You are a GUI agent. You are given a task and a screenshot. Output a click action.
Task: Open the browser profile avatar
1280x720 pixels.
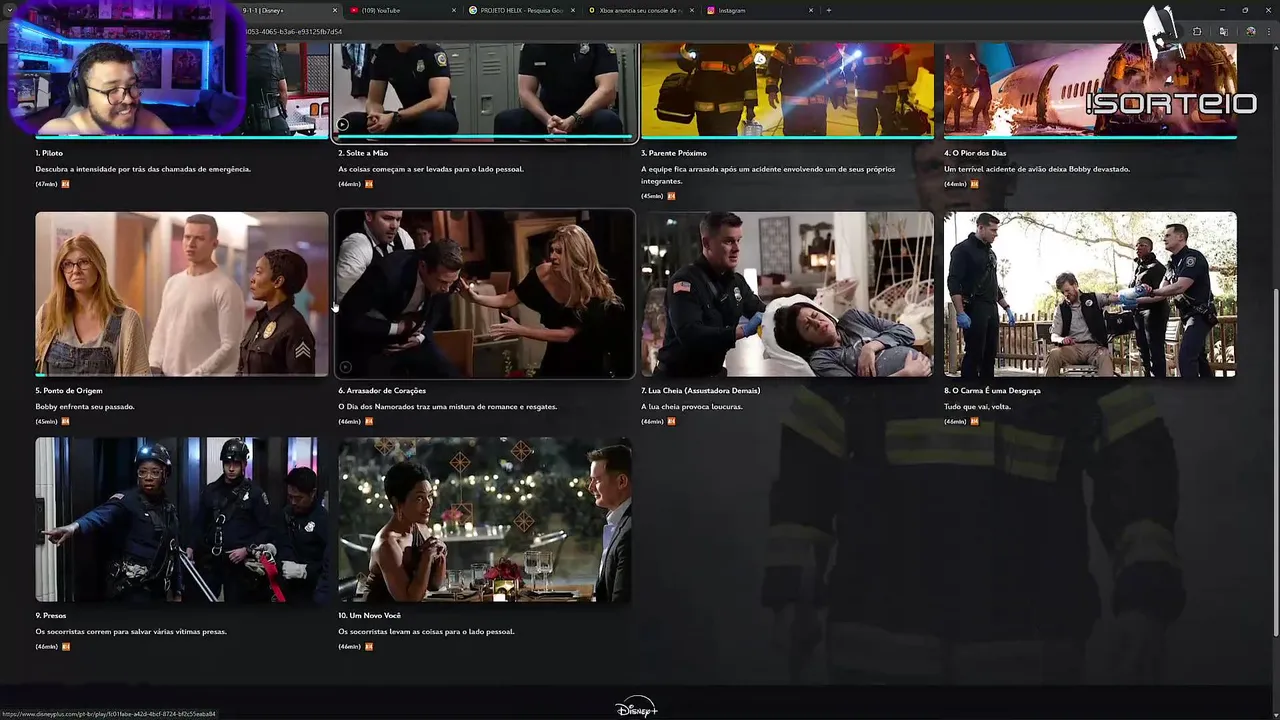[1250, 31]
